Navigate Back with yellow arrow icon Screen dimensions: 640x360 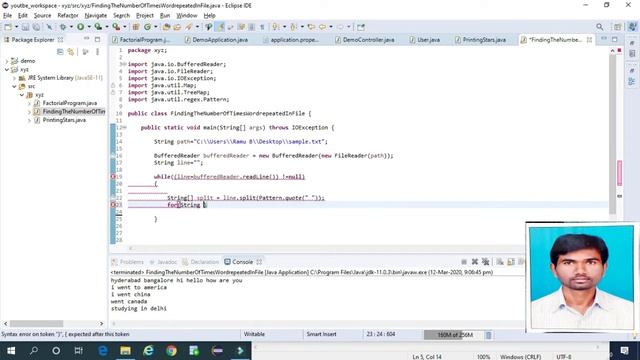point(322,27)
